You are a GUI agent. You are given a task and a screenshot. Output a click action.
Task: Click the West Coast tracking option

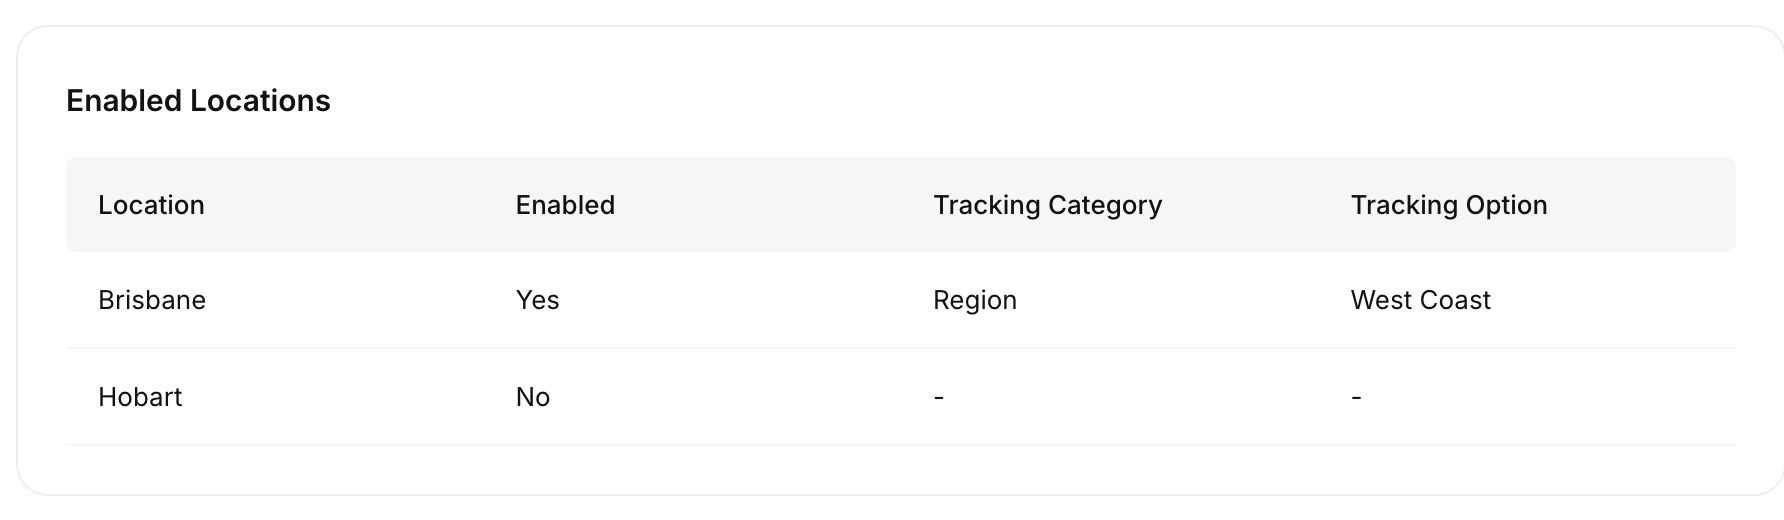click(x=1420, y=300)
